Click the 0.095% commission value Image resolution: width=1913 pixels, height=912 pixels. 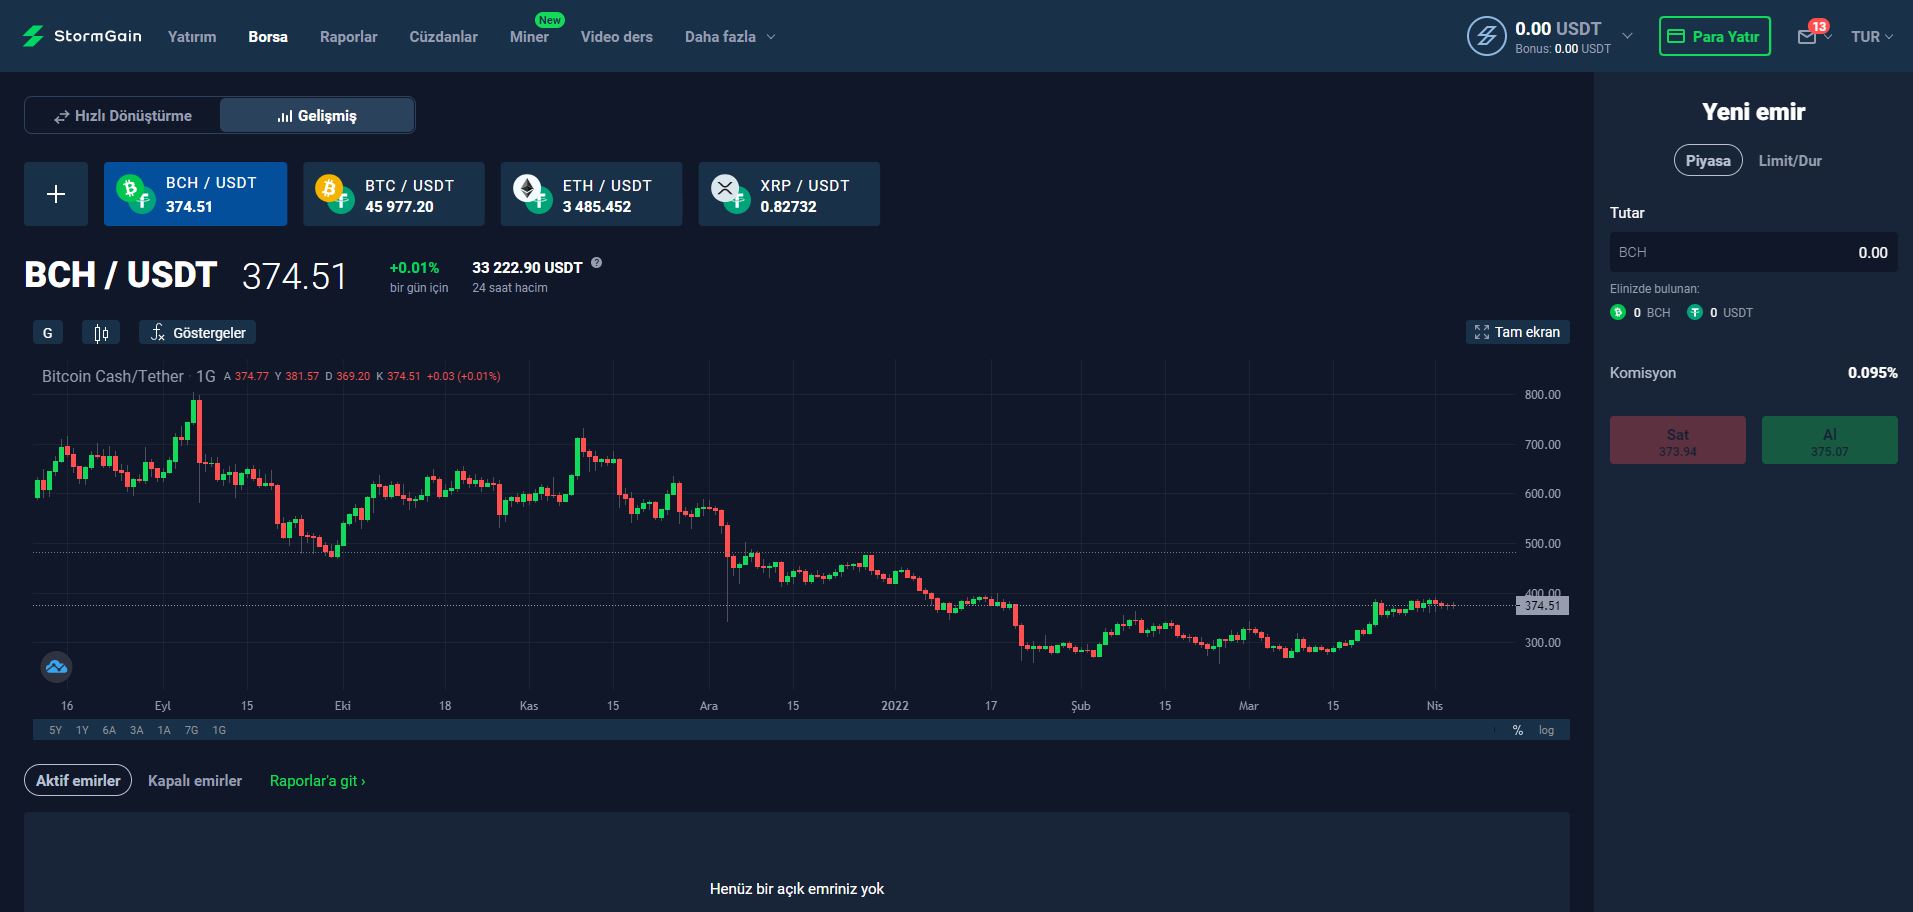click(1872, 372)
